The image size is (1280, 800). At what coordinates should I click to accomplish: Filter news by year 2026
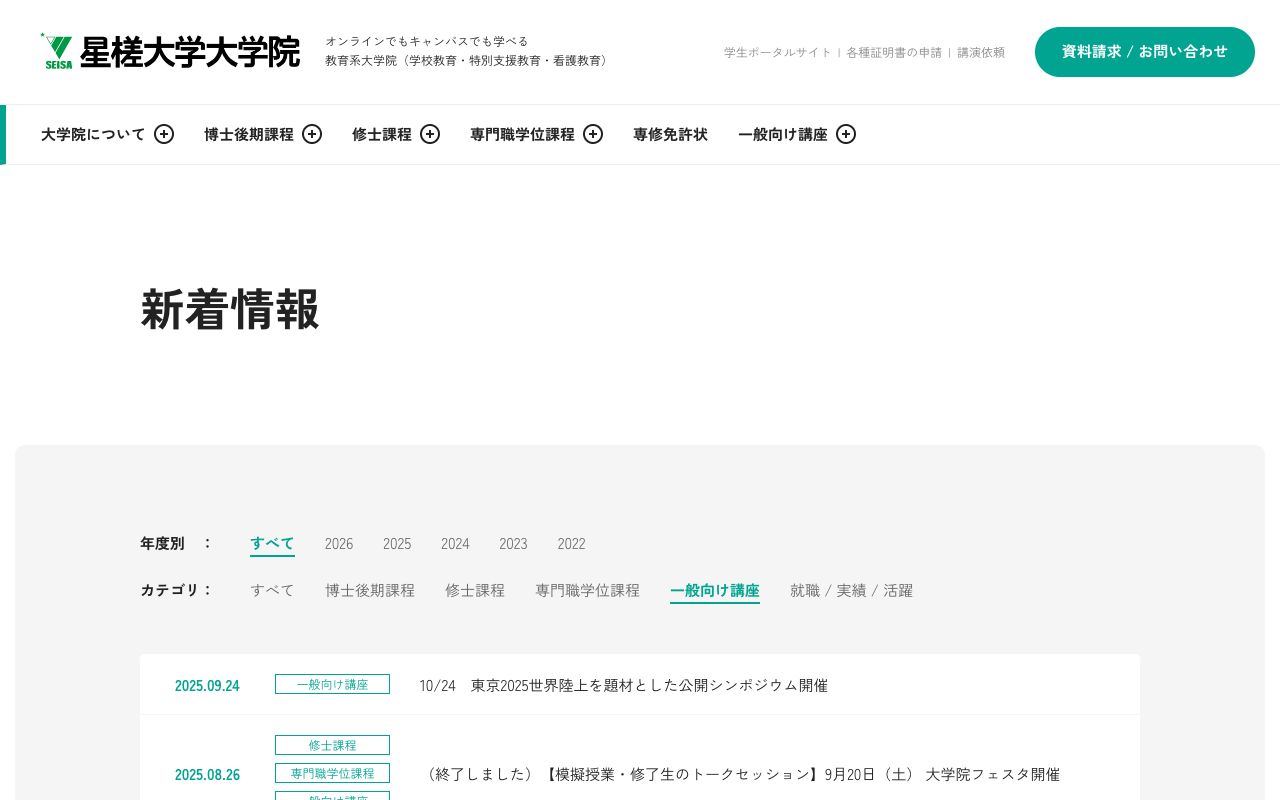point(339,544)
